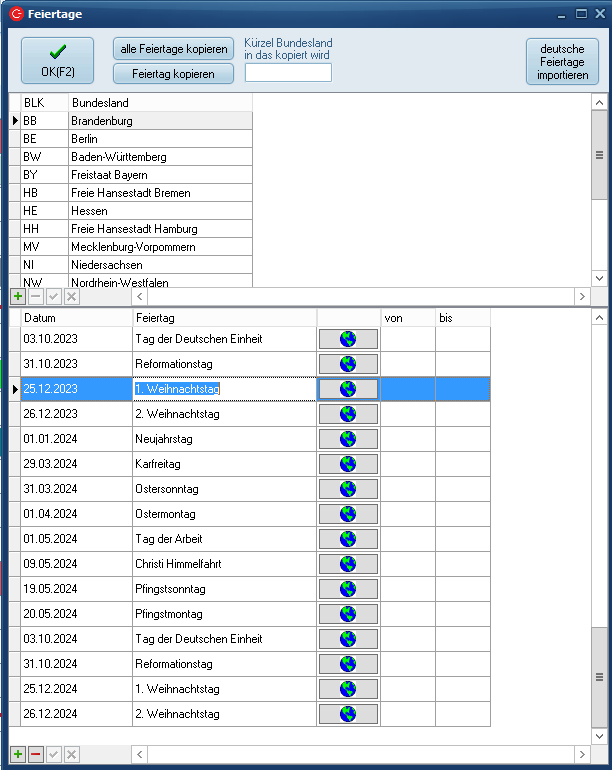Click the Feiertag column header
612x770 pixels.
coord(223,317)
